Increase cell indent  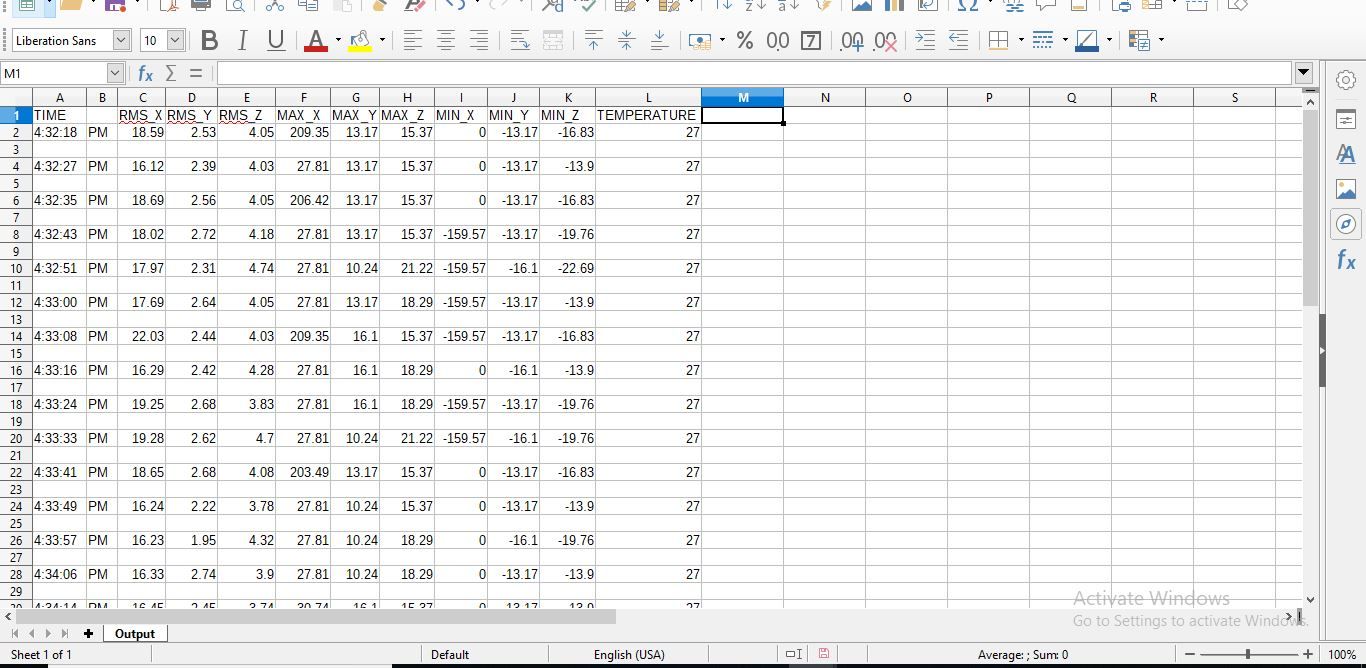(925, 41)
